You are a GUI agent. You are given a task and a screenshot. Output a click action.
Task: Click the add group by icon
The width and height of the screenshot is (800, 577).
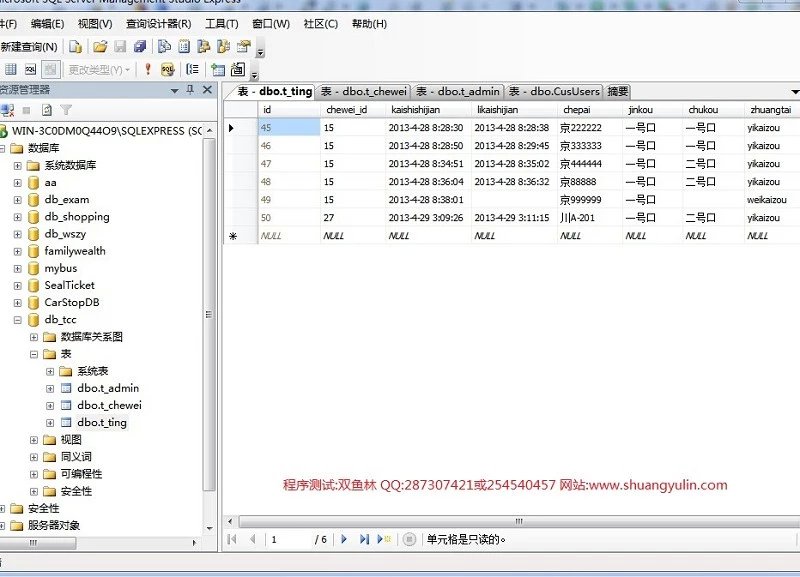[x=193, y=69]
